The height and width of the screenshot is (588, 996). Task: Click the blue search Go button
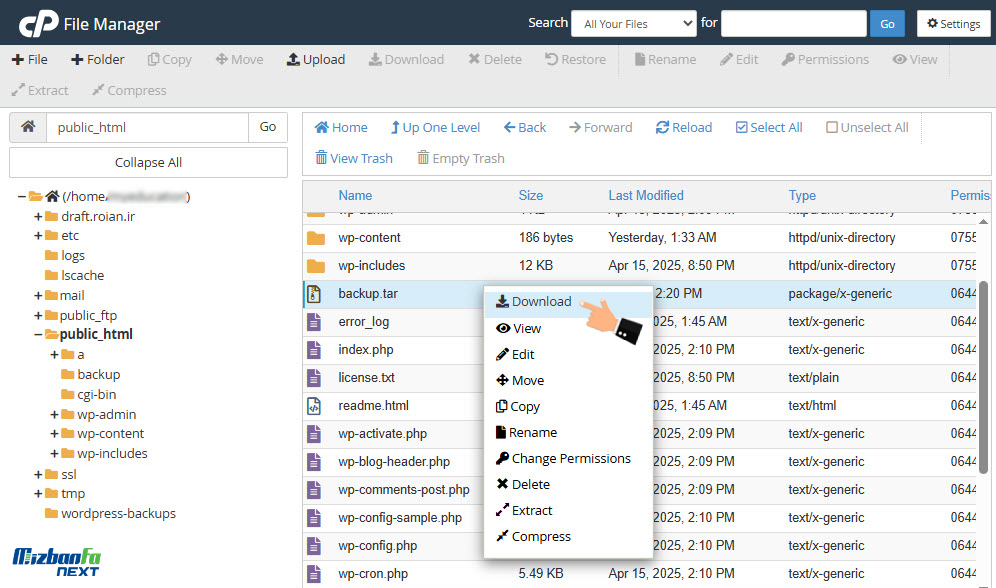887,24
